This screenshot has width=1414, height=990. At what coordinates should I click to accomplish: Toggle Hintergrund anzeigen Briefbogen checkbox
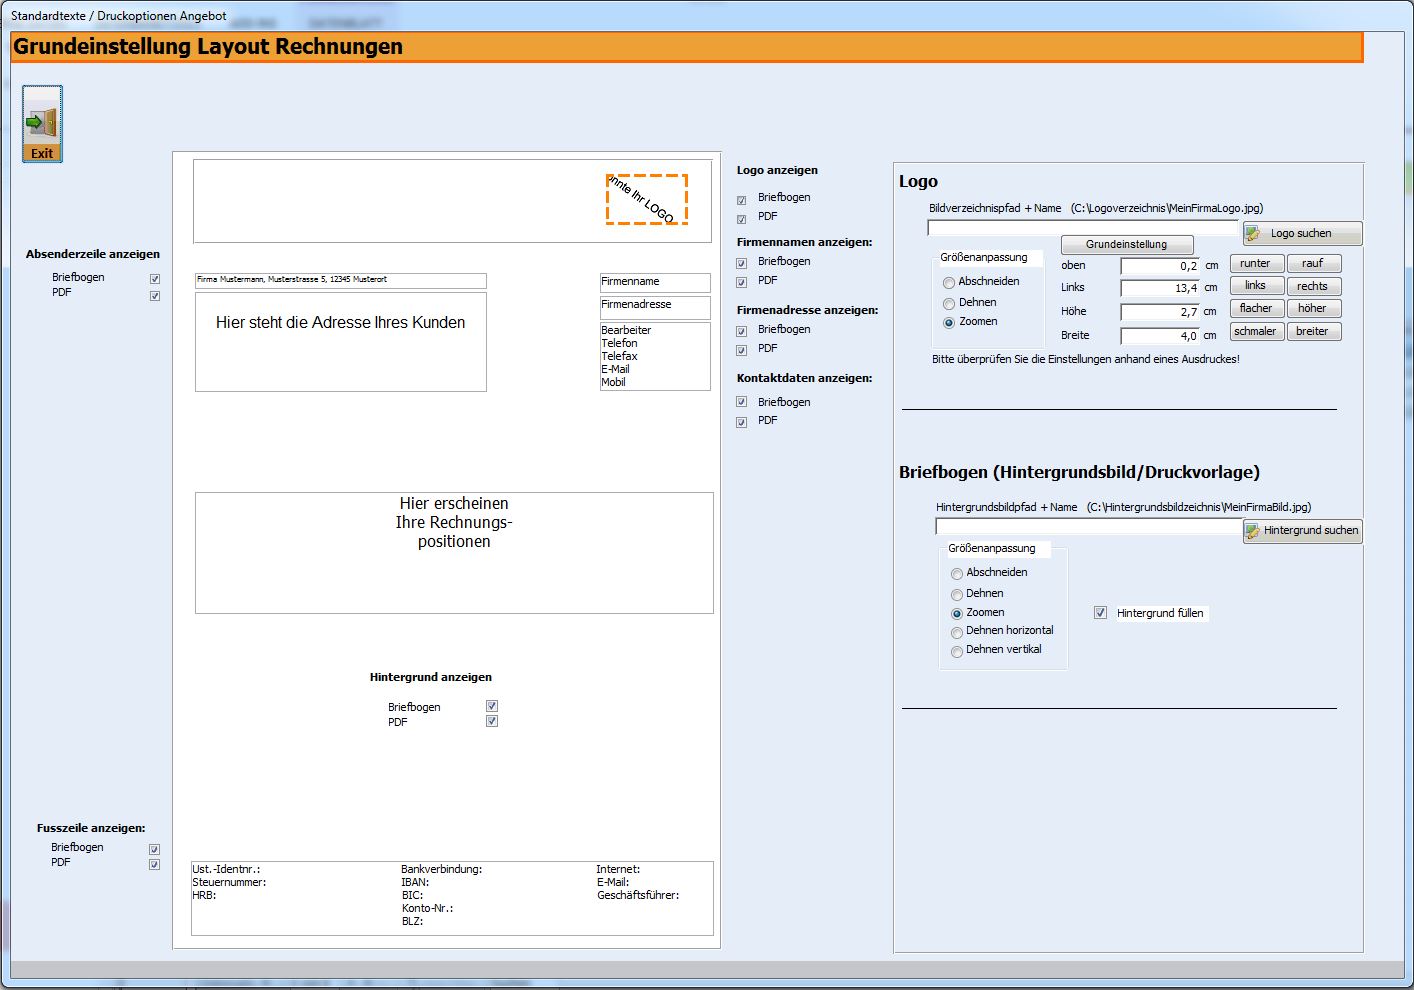[x=492, y=706]
